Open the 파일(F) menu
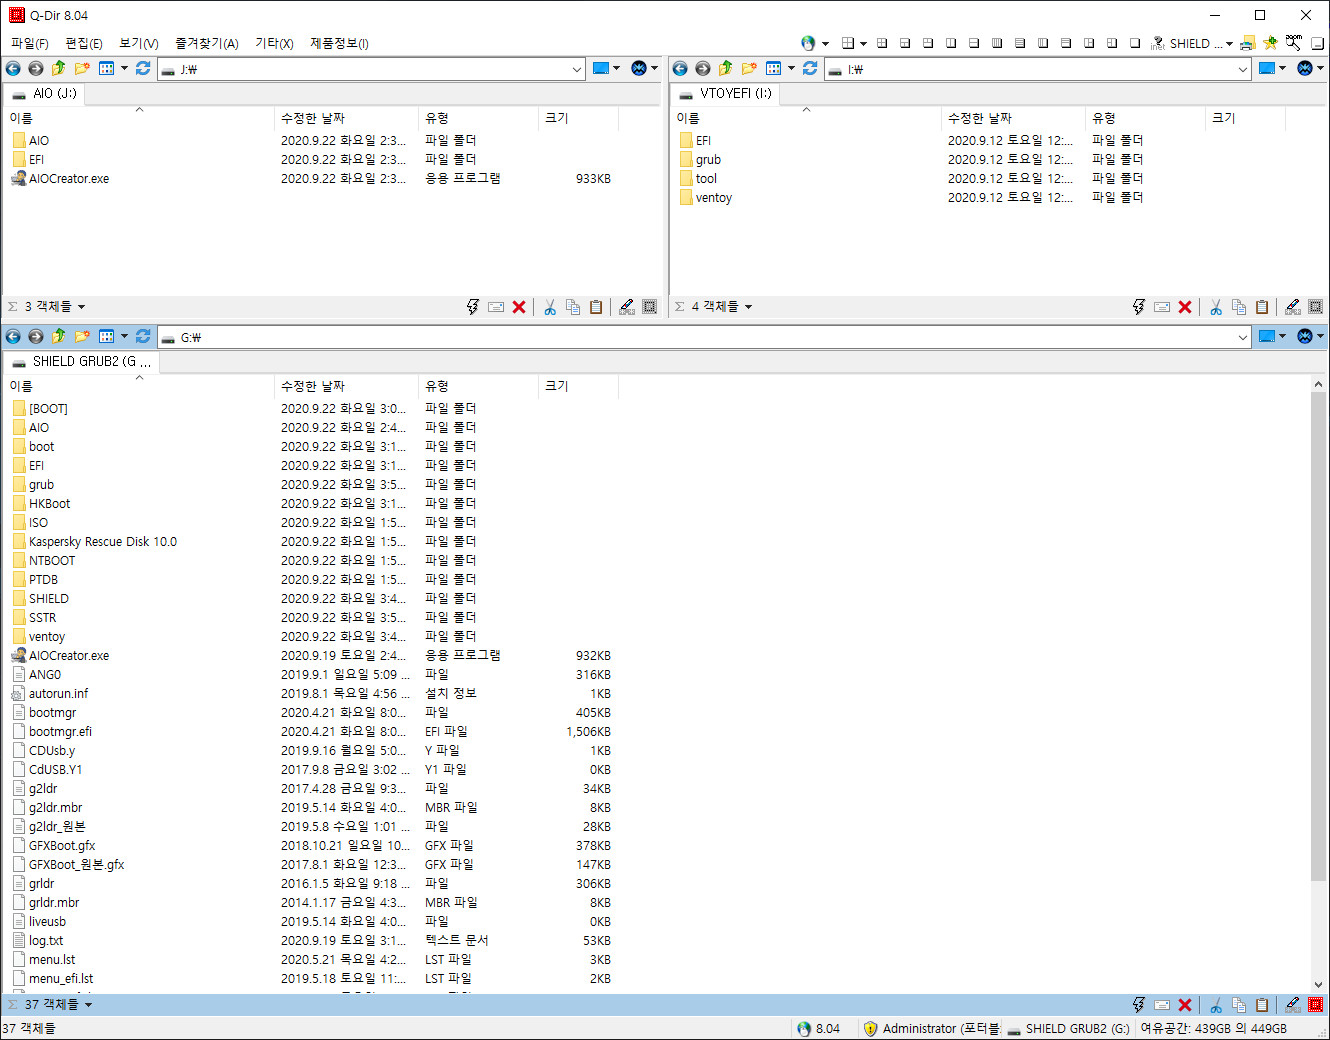This screenshot has height=1040, width=1330. (30, 43)
